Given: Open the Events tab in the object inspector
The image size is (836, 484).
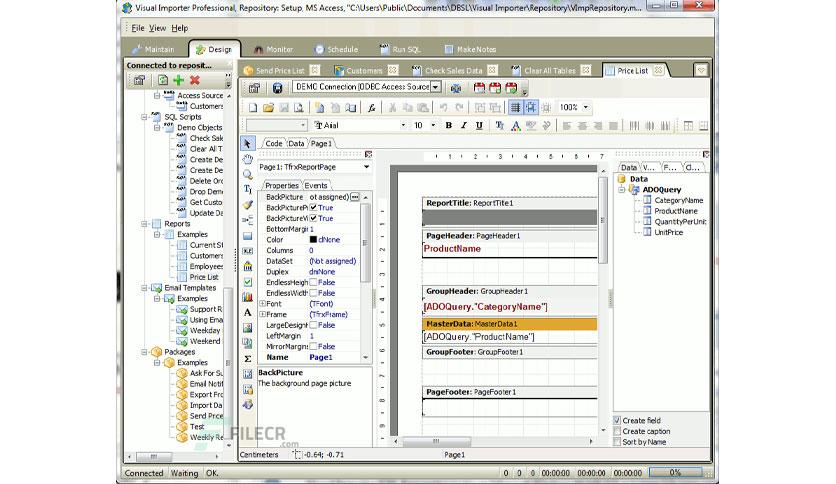Looking at the screenshot, I should (x=316, y=185).
